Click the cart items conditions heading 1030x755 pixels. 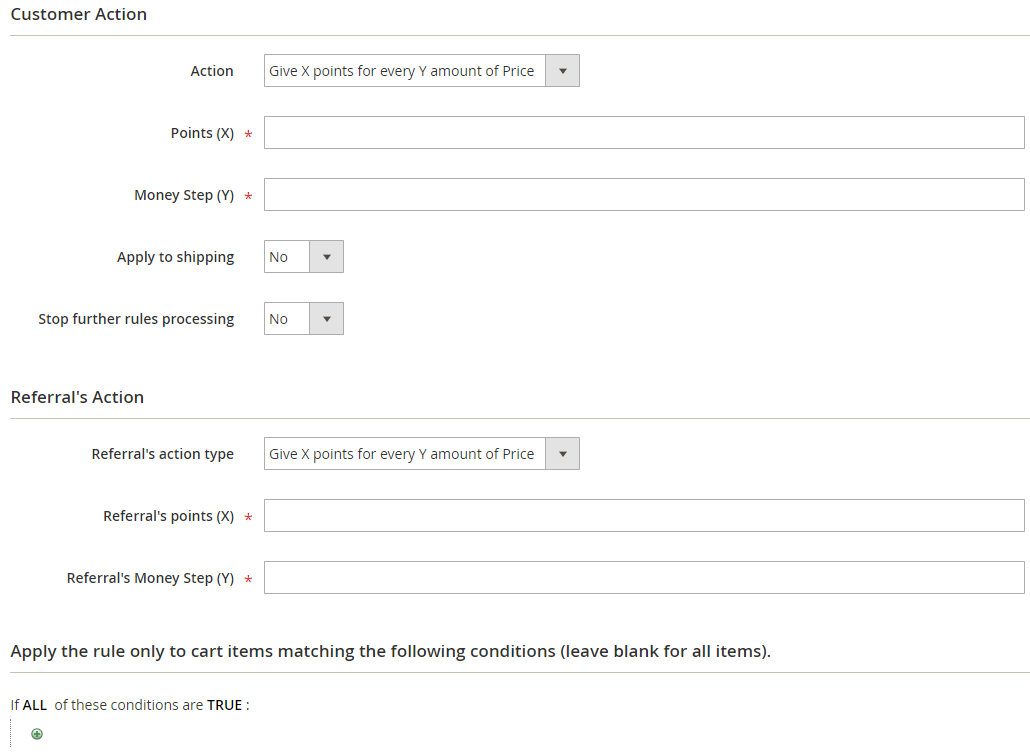(x=390, y=651)
